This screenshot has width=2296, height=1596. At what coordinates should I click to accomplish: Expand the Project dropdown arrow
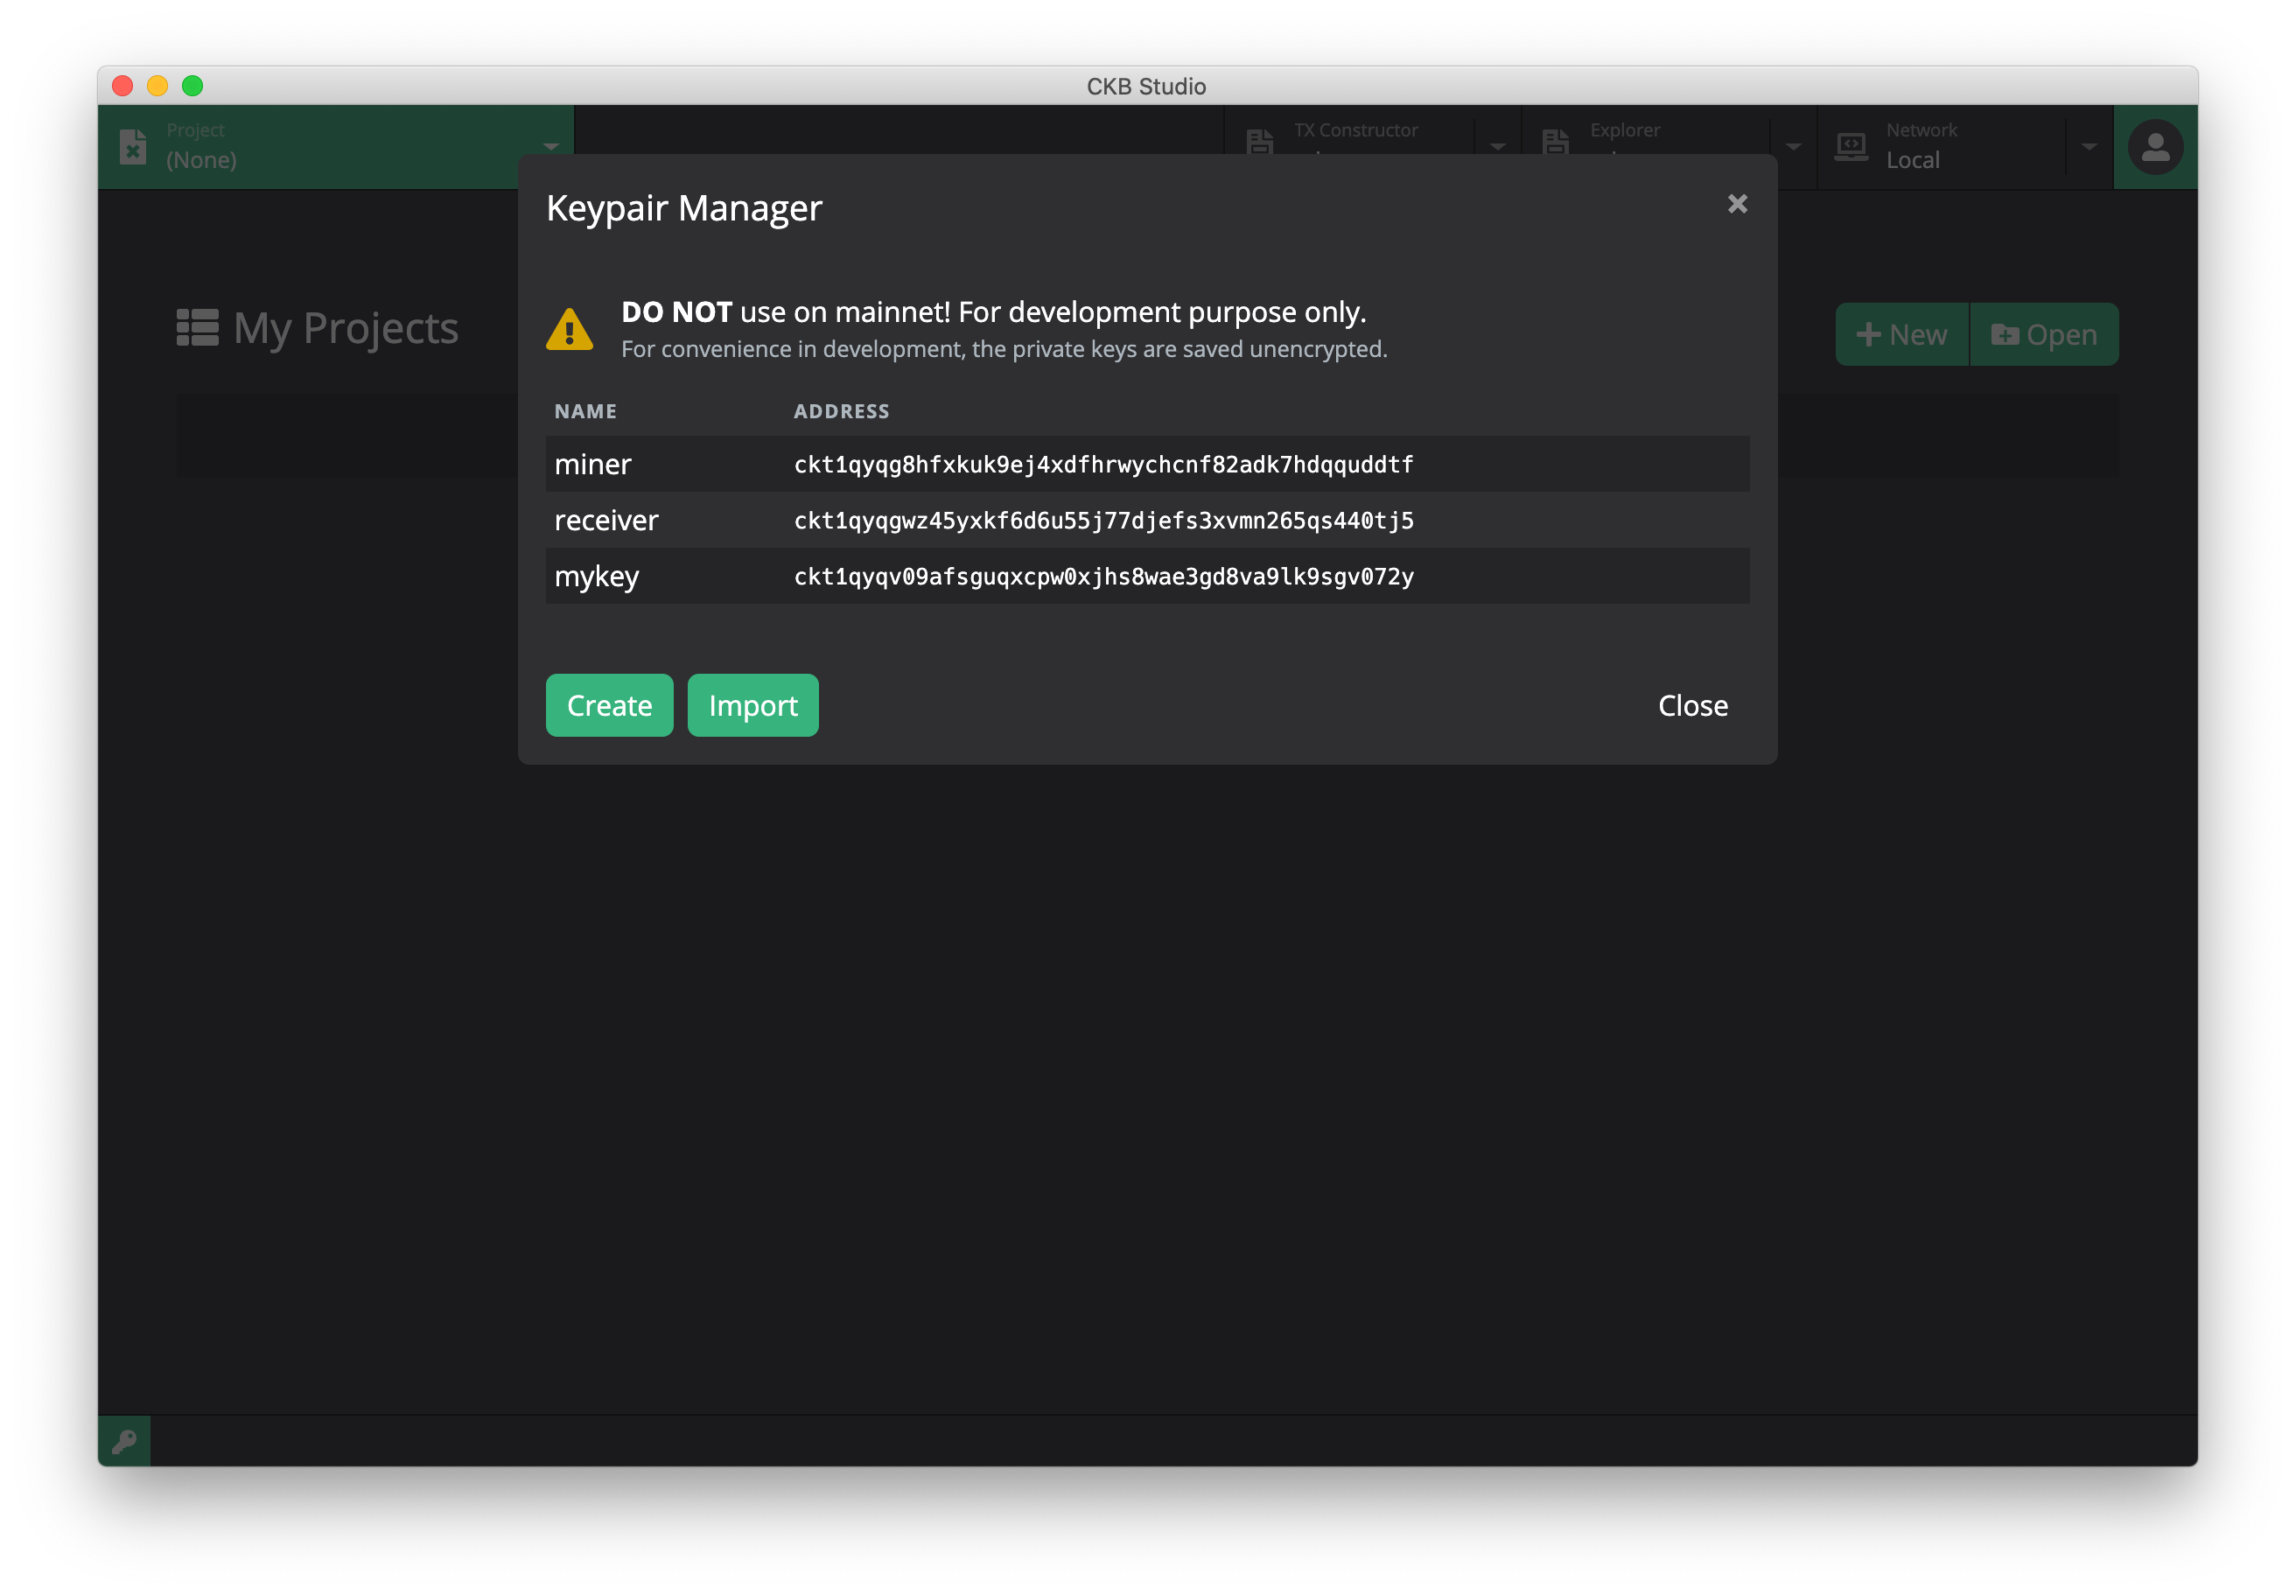pos(551,146)
